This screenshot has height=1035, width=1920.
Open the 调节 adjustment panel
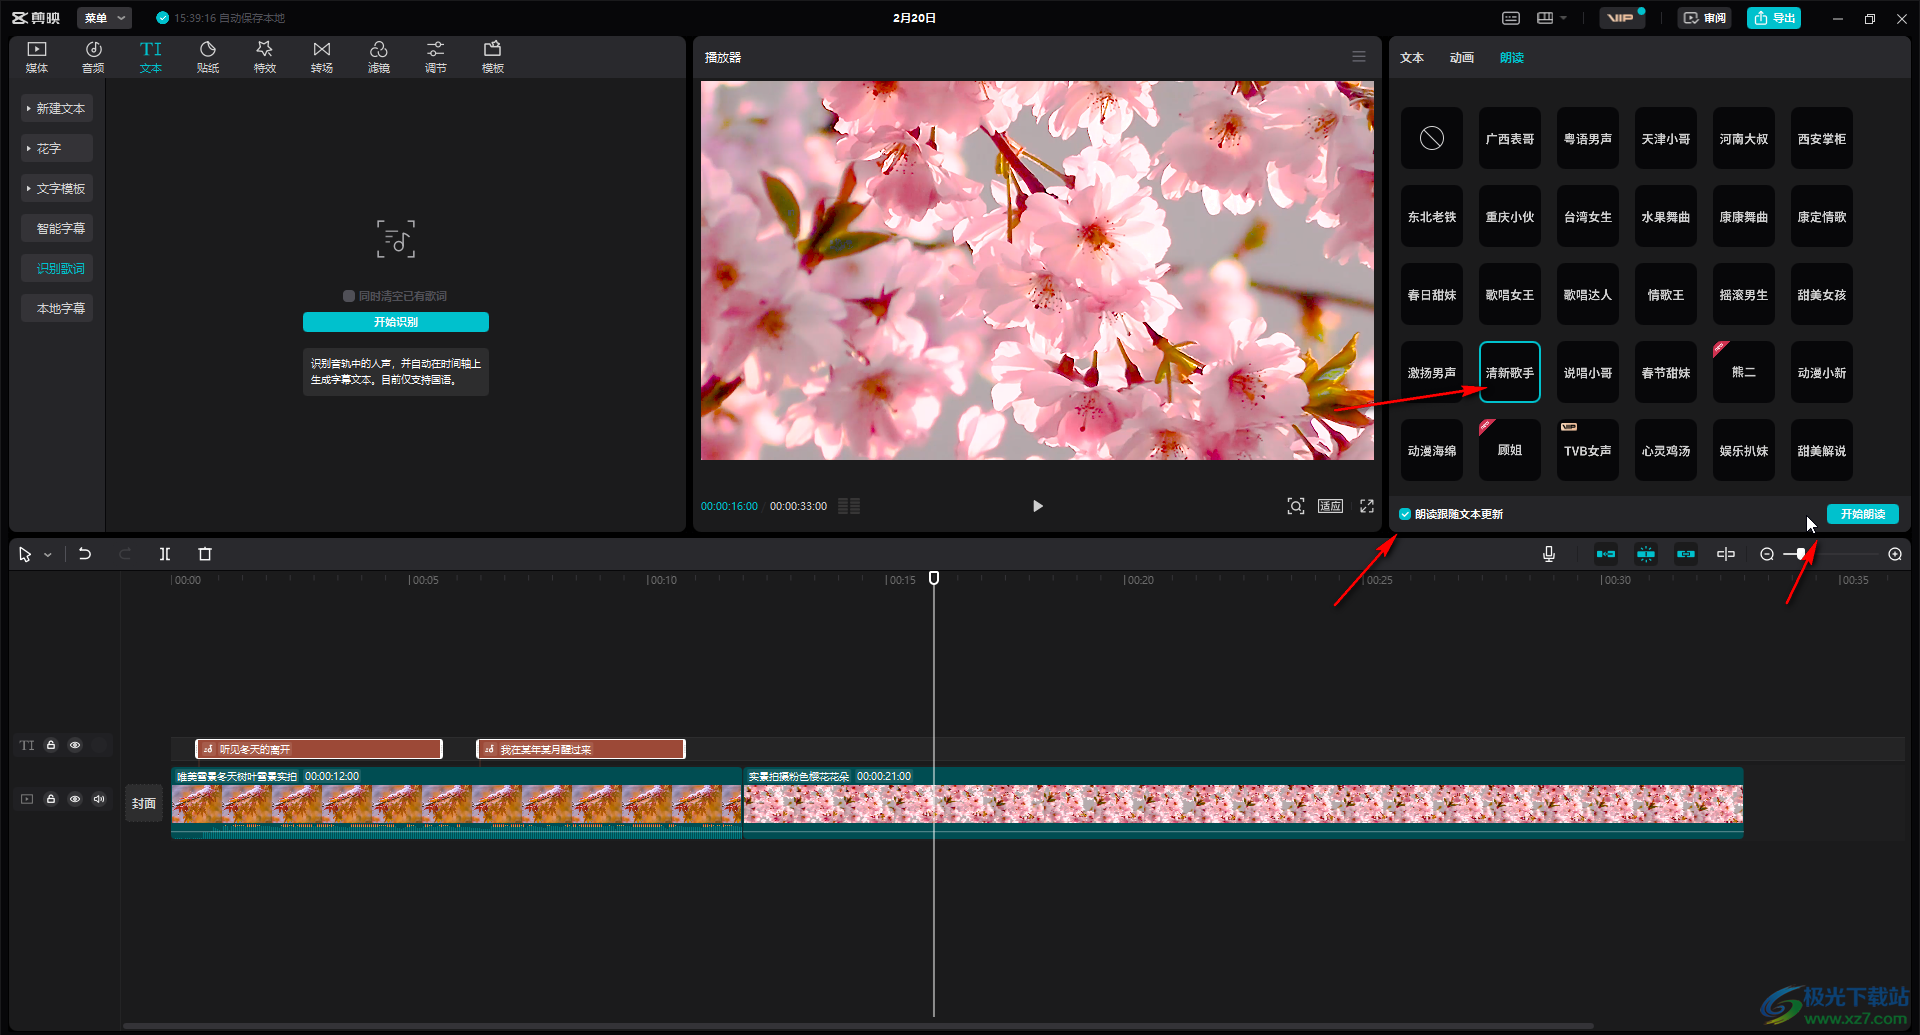[436, 57]
